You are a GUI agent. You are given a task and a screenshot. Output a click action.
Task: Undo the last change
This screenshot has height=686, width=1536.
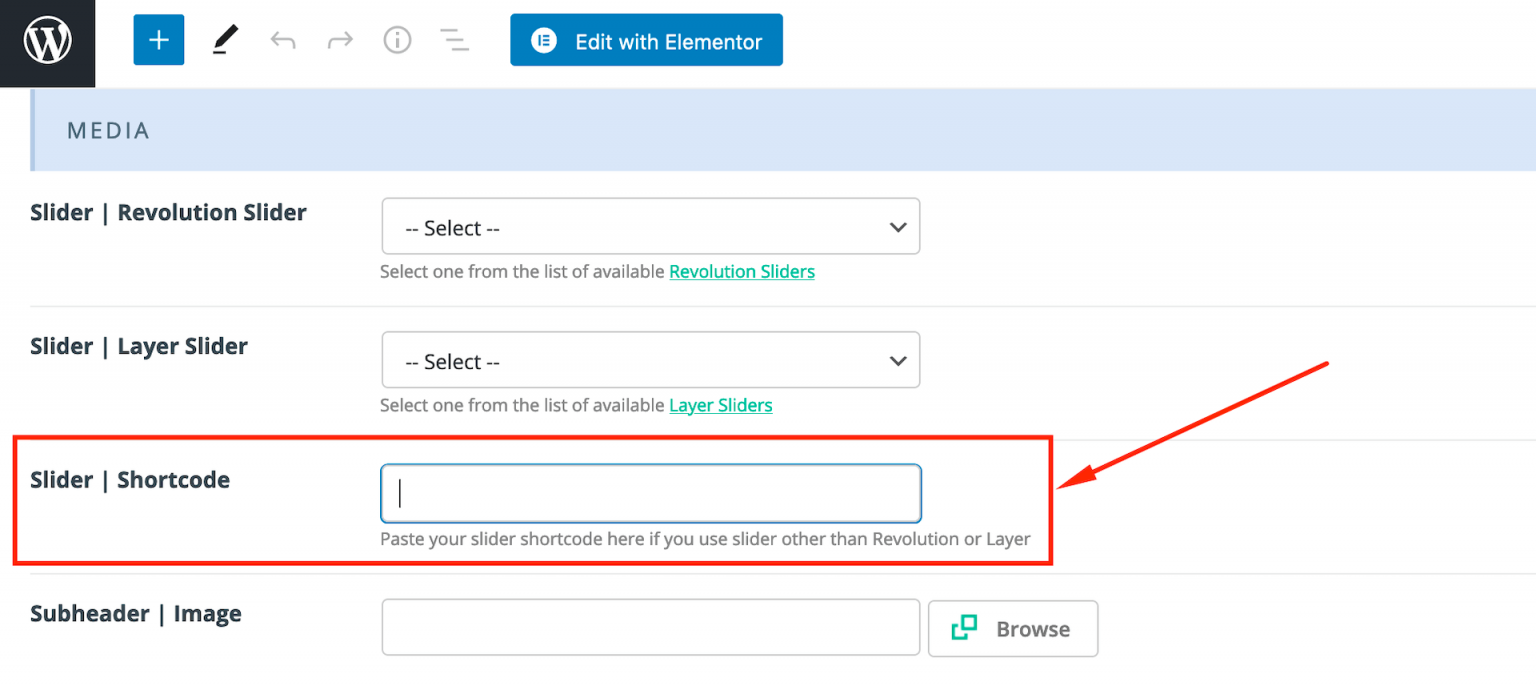283,41
